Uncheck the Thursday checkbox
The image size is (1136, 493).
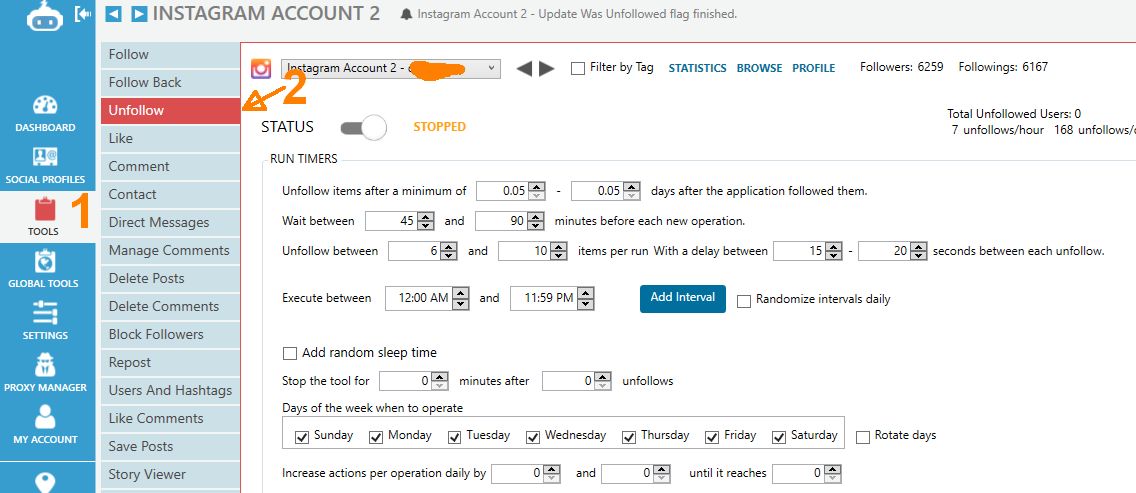click(x=628, y=436)
